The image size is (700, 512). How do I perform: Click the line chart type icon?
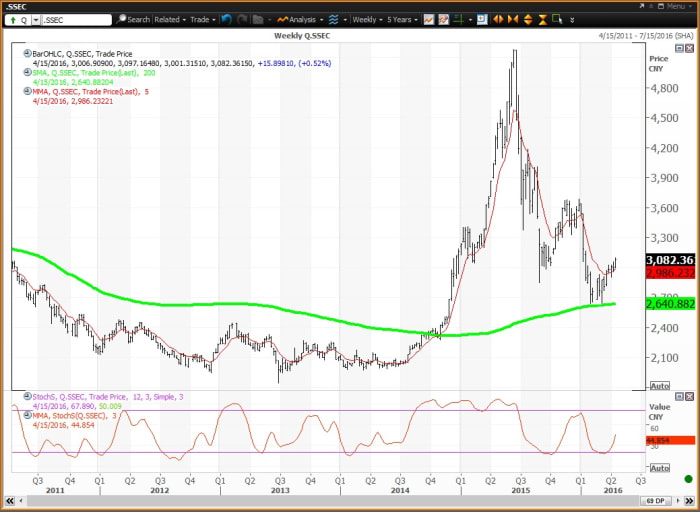coord(429,19)
